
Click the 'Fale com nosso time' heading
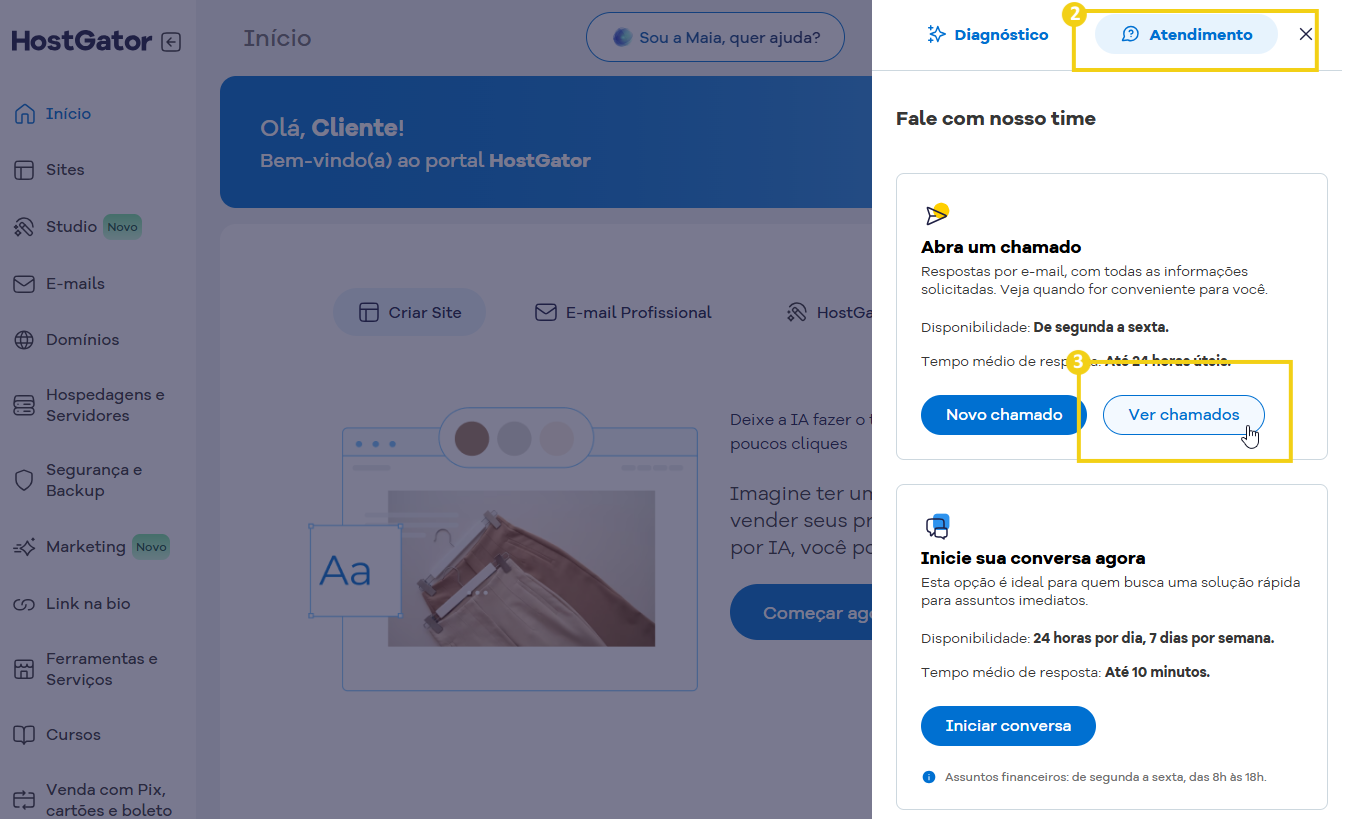point(996,119)
